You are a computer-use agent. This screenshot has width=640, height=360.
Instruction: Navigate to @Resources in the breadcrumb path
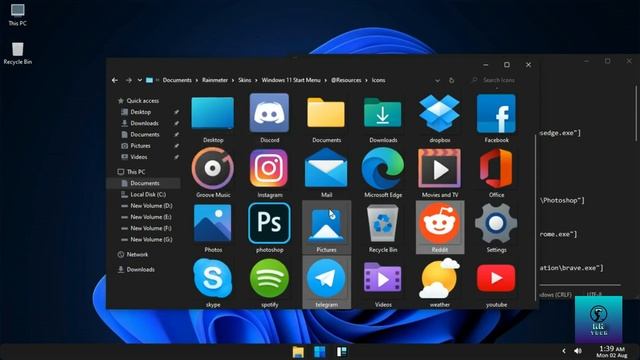[346, 80]
